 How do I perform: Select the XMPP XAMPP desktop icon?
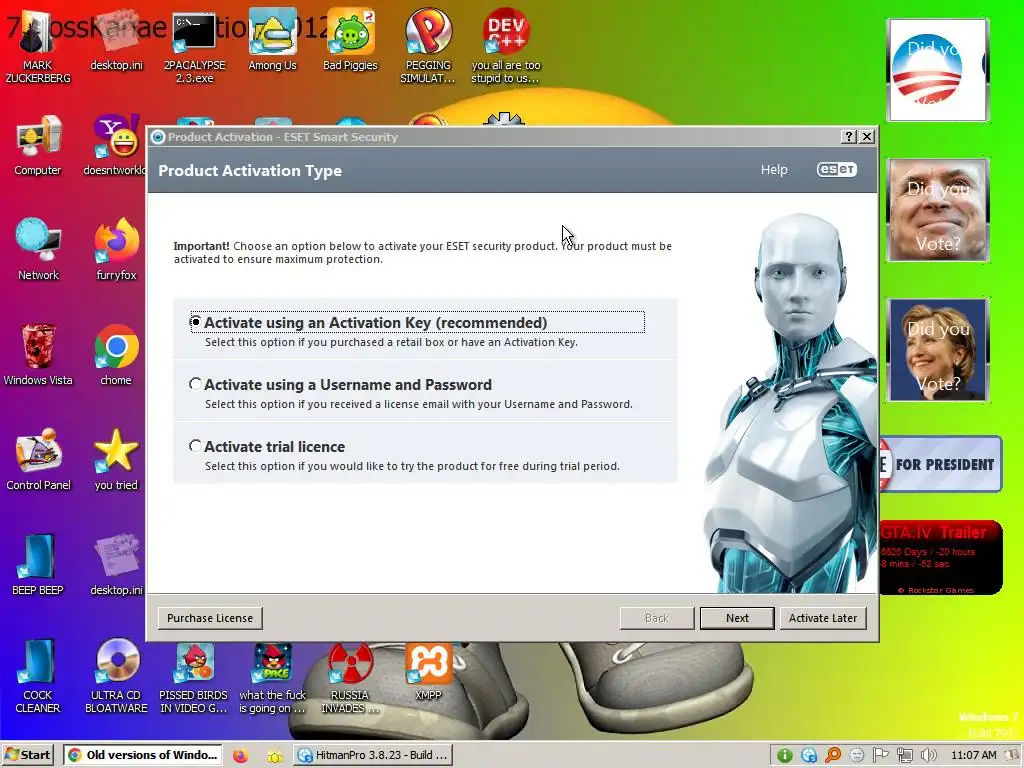coord(428,670)
